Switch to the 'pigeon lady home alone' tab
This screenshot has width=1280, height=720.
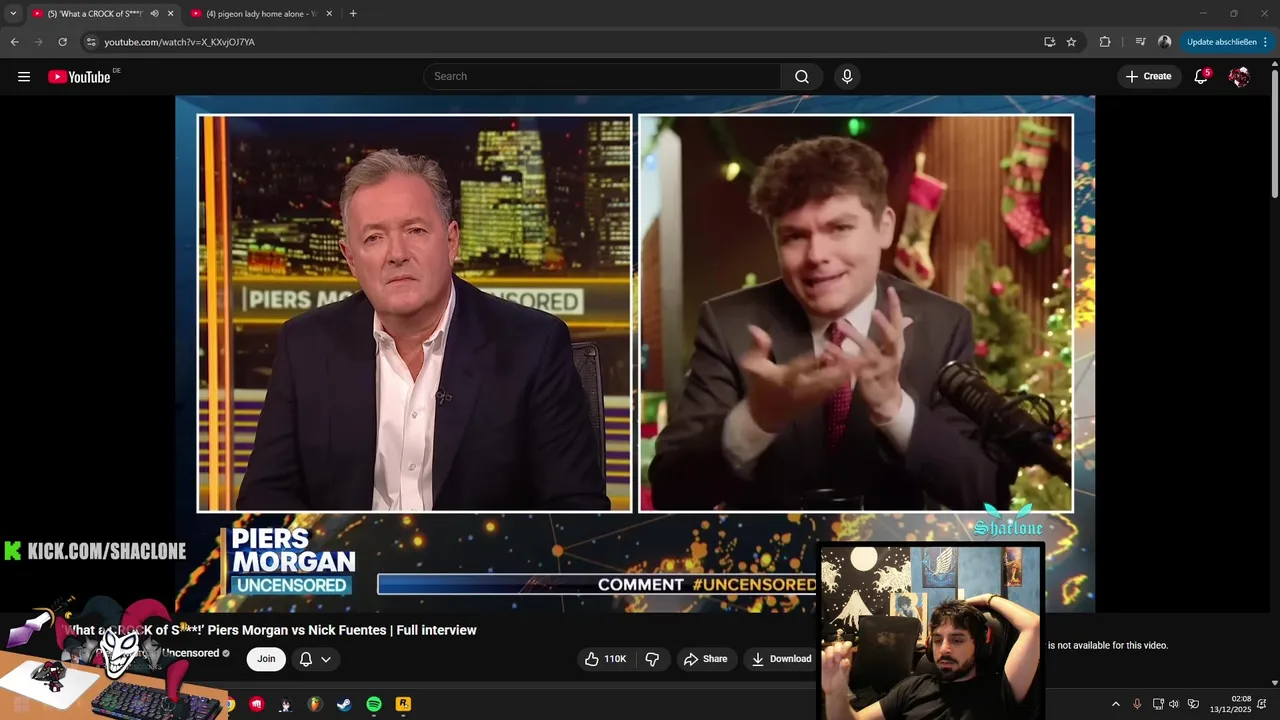pos(262,14)
